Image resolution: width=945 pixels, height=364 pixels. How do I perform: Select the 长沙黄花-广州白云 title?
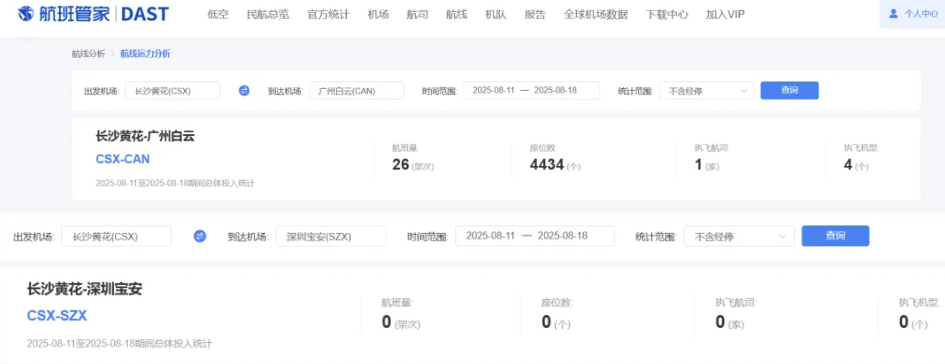pyautogui.click(x=145, y=136)
